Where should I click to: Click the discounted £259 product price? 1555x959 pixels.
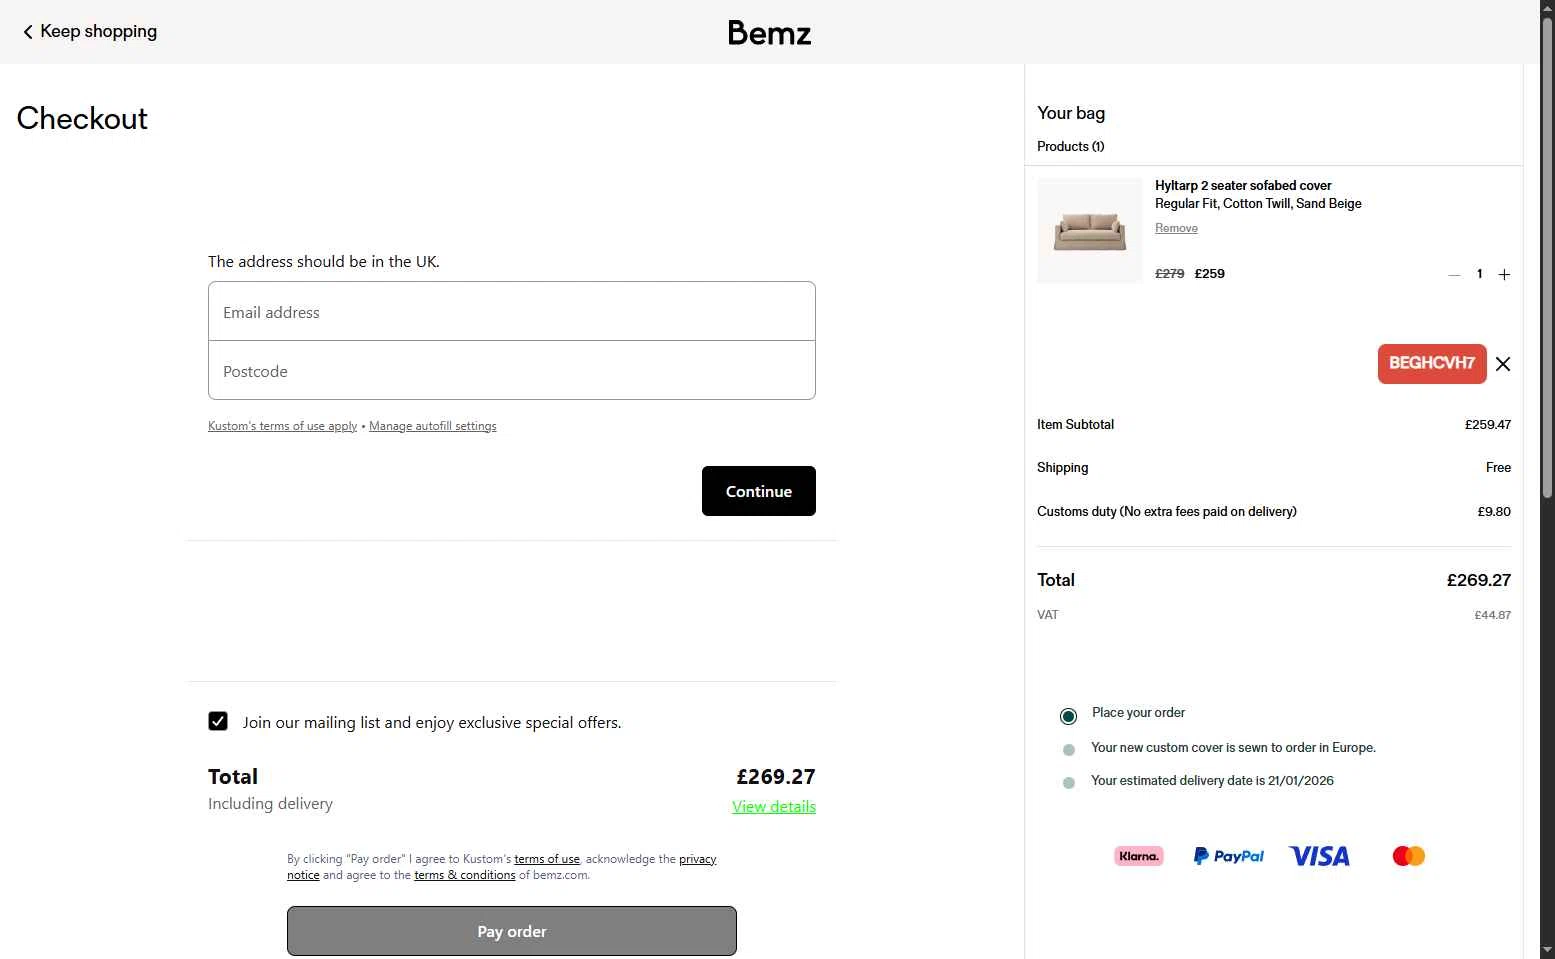click(x=1210, y=273)
